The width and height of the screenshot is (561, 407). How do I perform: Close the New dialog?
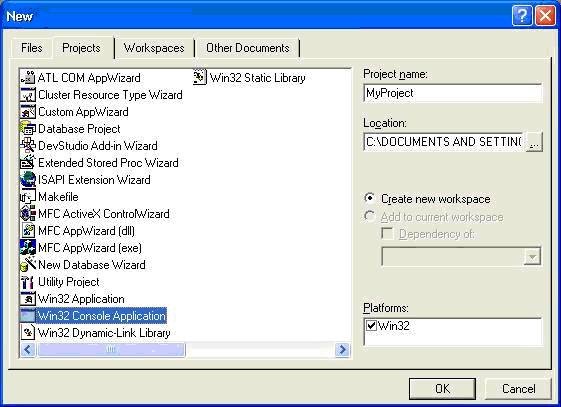545,16
